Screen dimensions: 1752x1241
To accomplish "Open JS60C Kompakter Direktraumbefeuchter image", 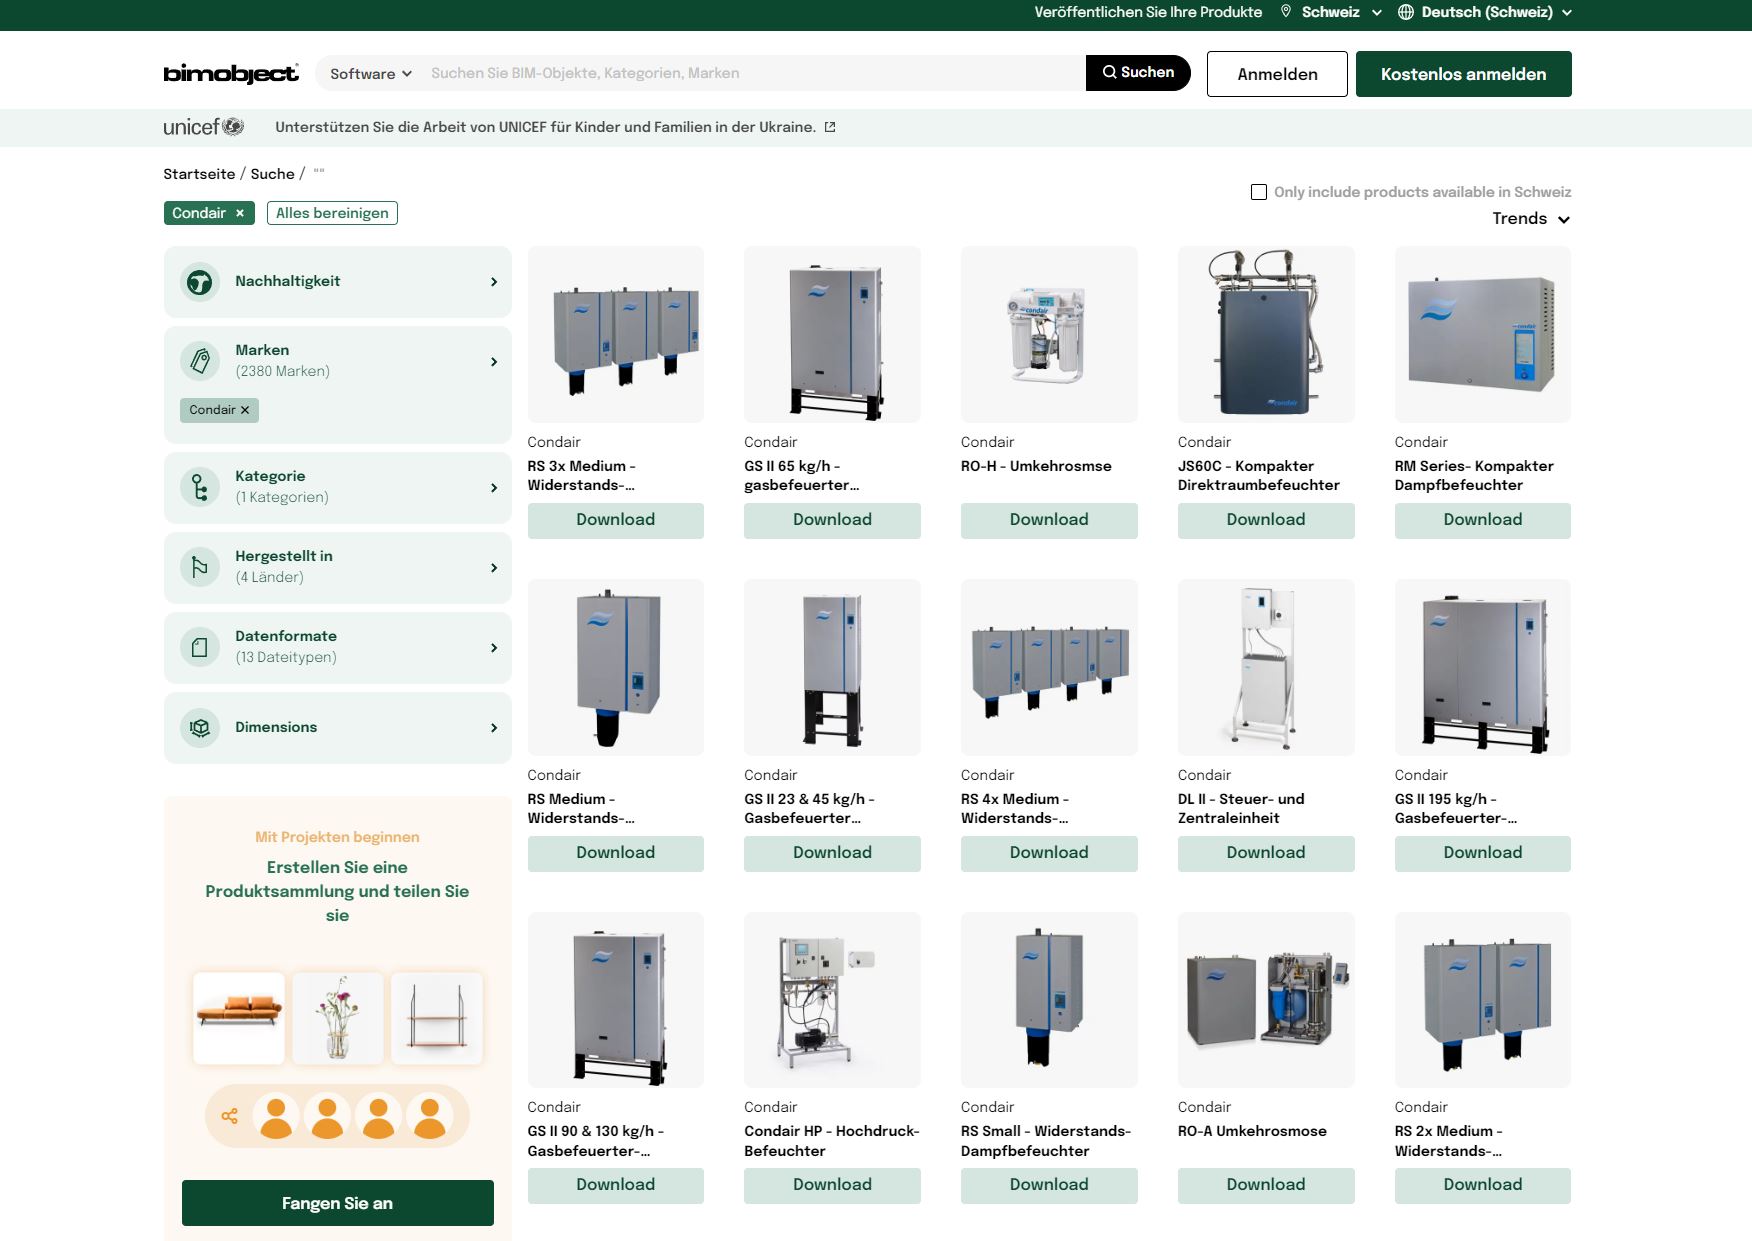I will point(1266,334).
